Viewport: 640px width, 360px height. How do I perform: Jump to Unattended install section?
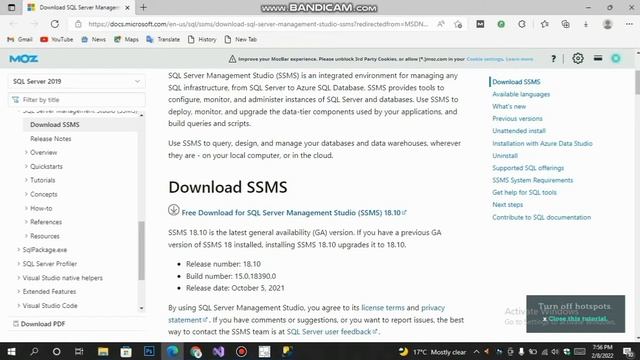point(519,131)
